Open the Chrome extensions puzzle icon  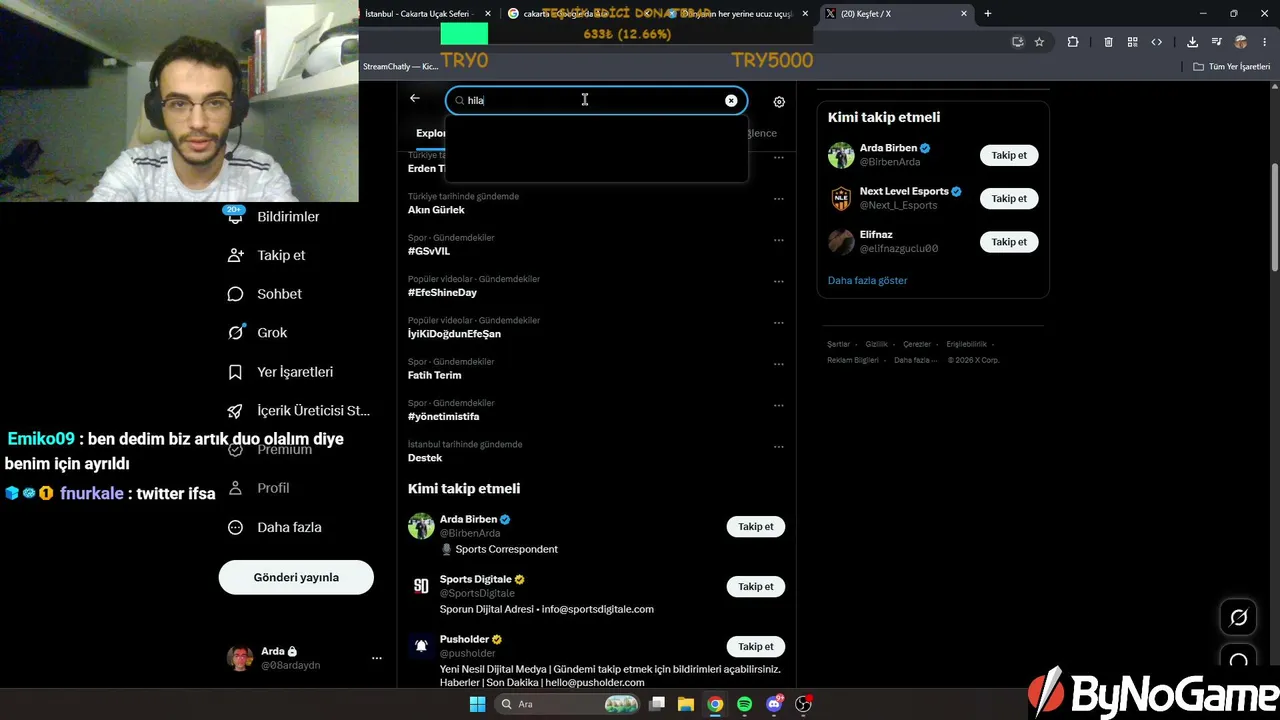click(1073, 42)
